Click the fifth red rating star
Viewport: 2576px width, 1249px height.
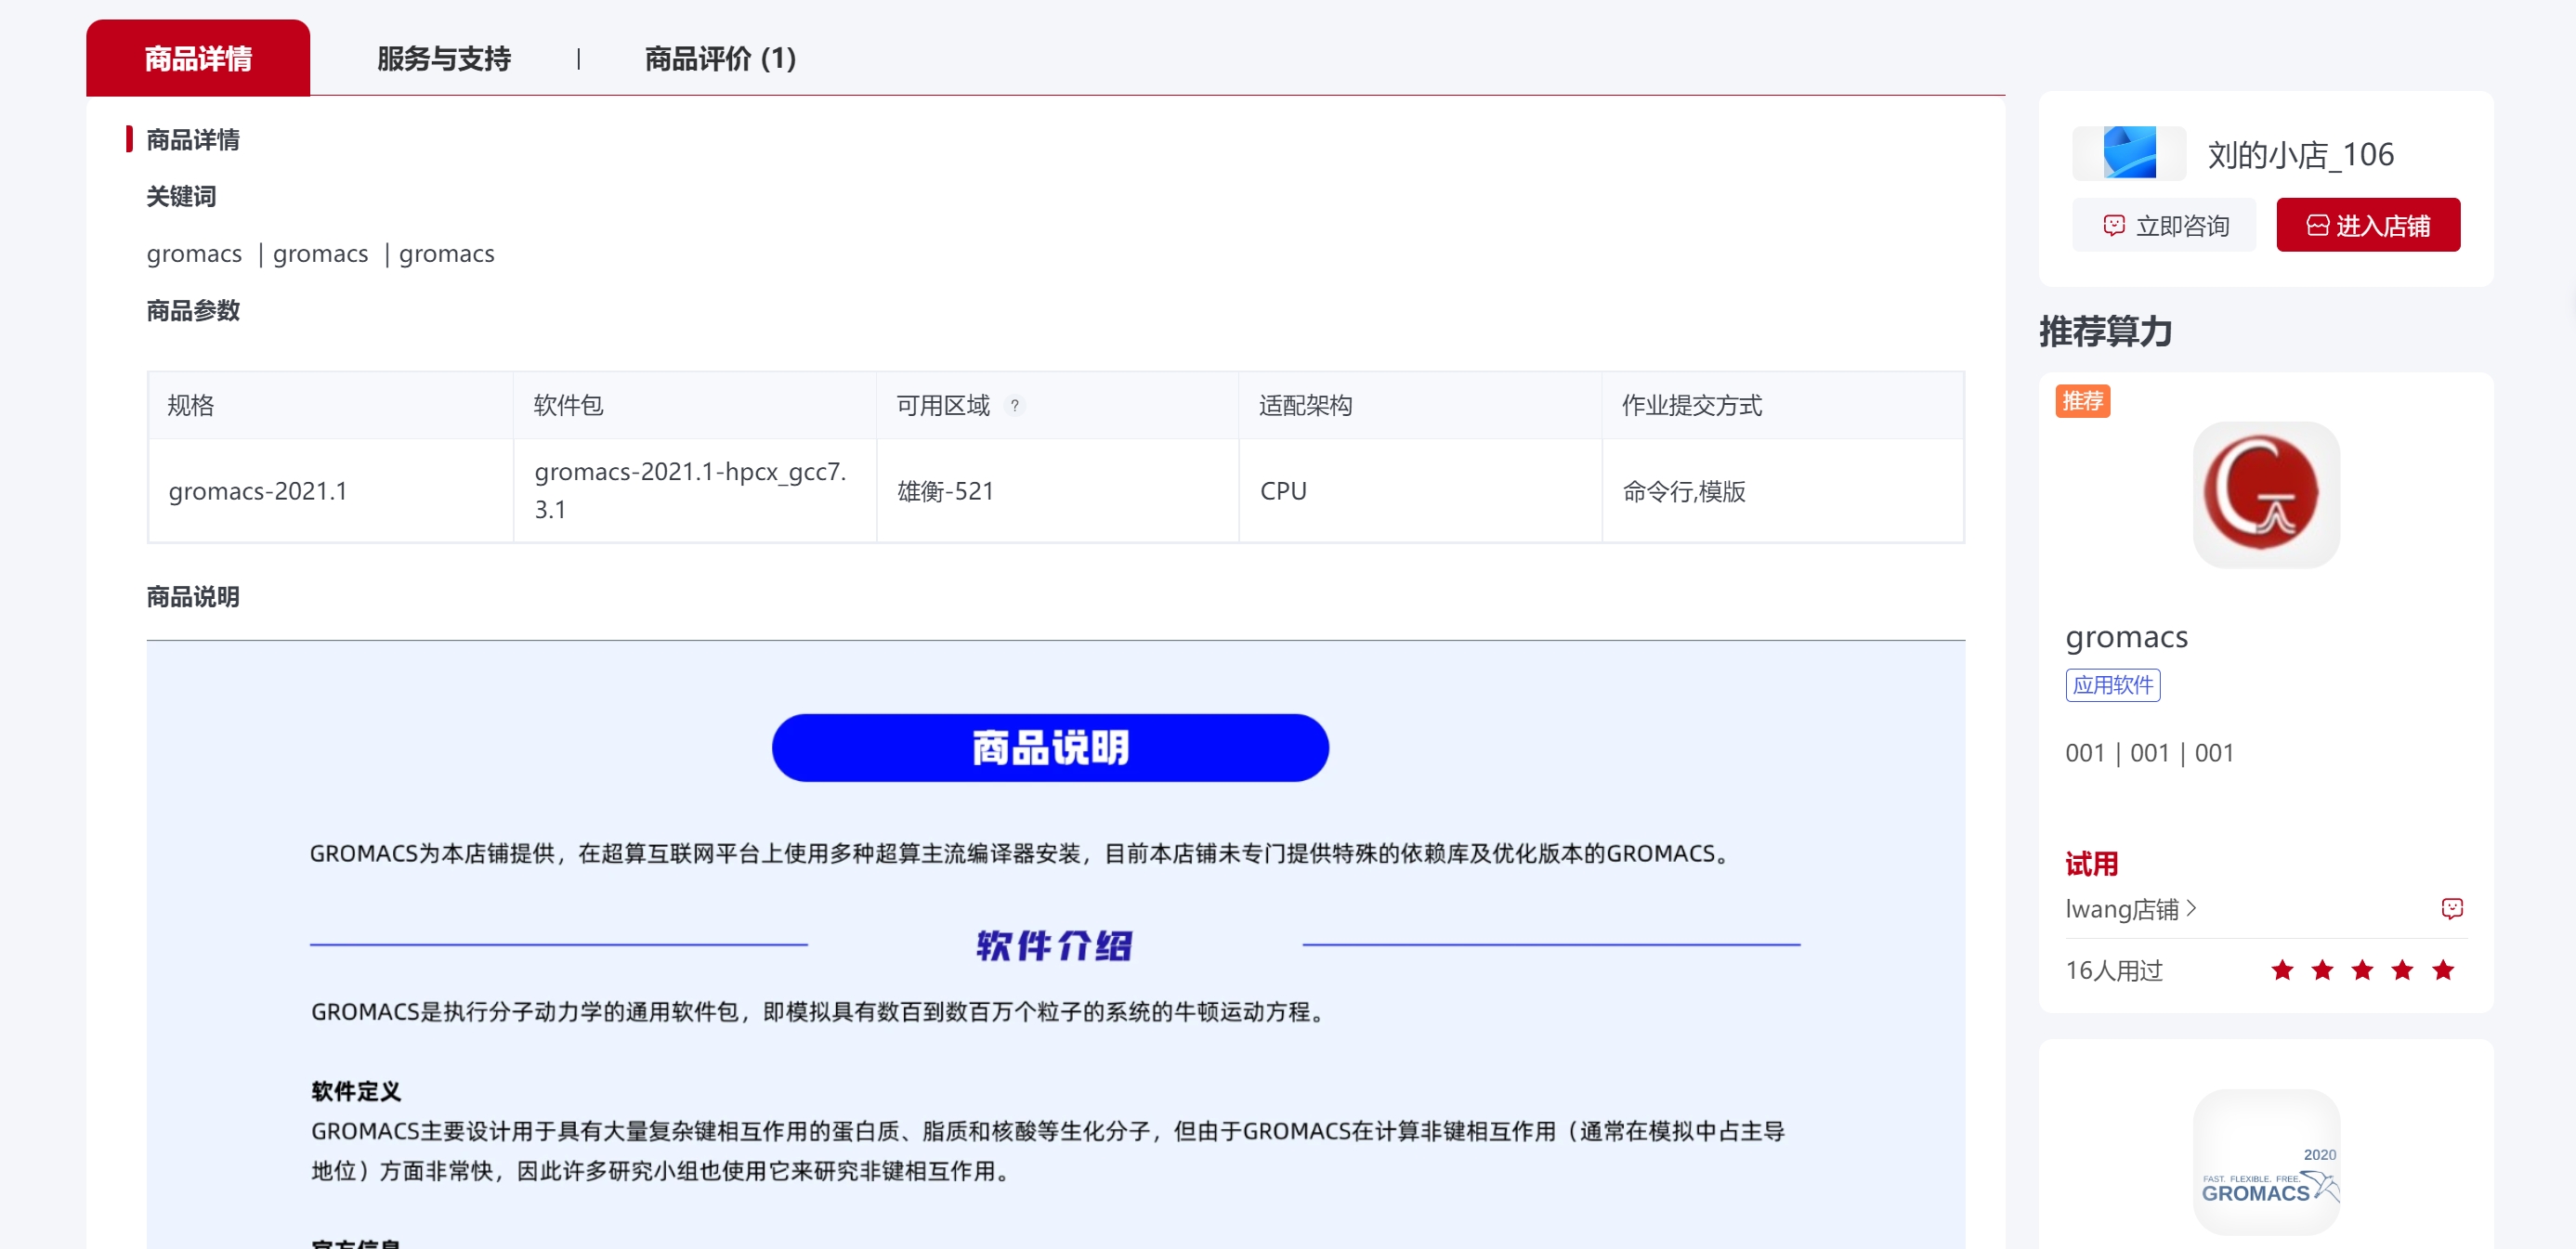pyautogui.click(x=2443, y=970)
